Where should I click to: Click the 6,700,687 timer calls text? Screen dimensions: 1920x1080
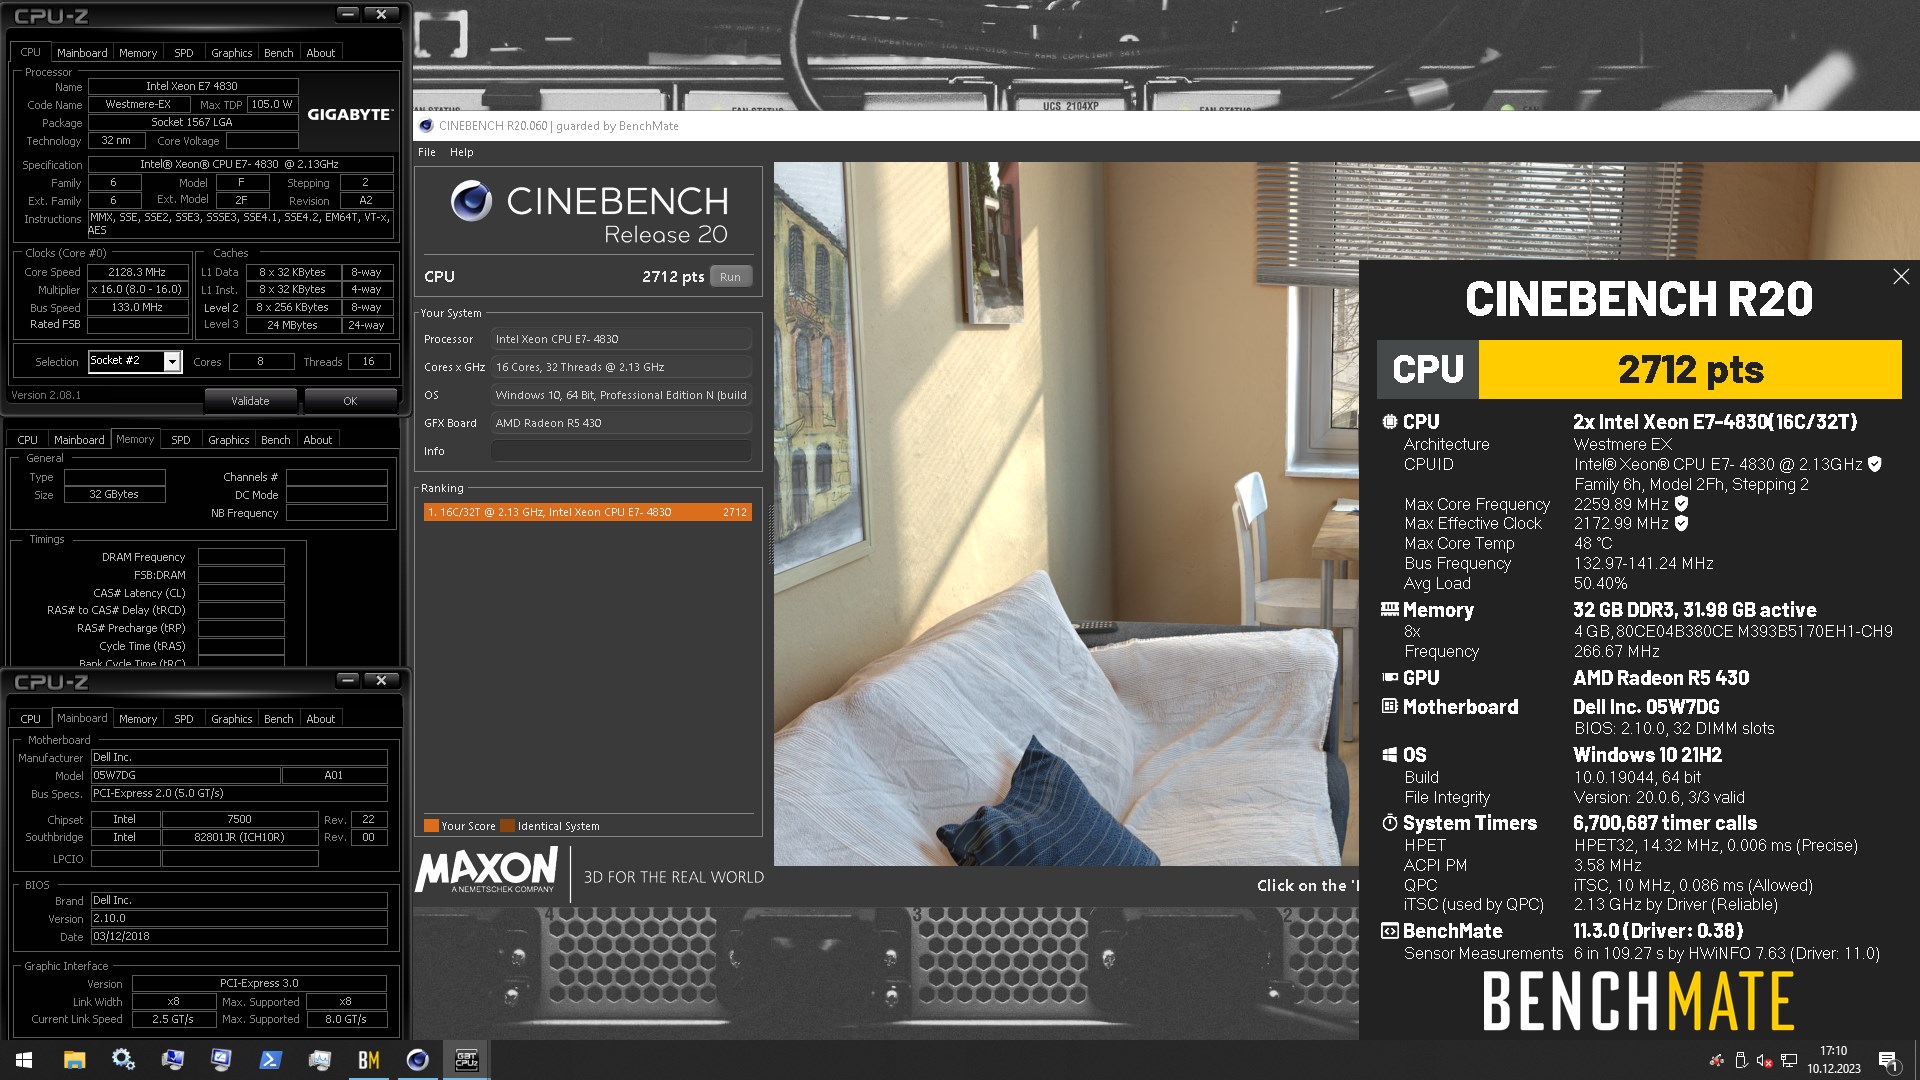point(1665,823)
